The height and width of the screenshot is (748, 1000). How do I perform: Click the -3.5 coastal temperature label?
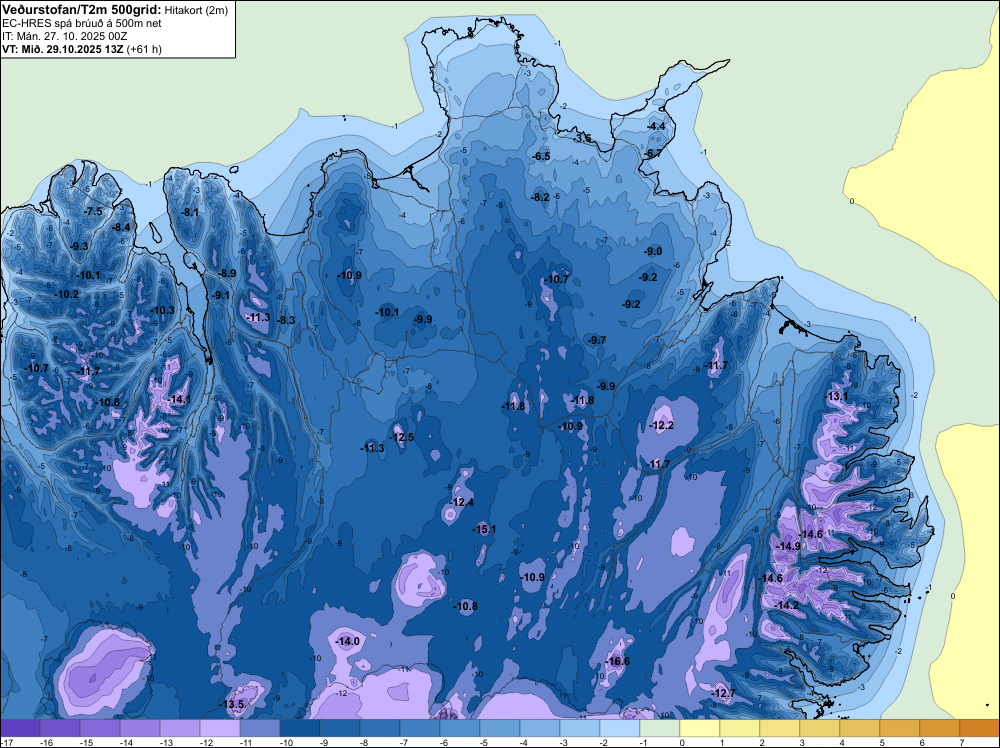click(x=582, y=138)
